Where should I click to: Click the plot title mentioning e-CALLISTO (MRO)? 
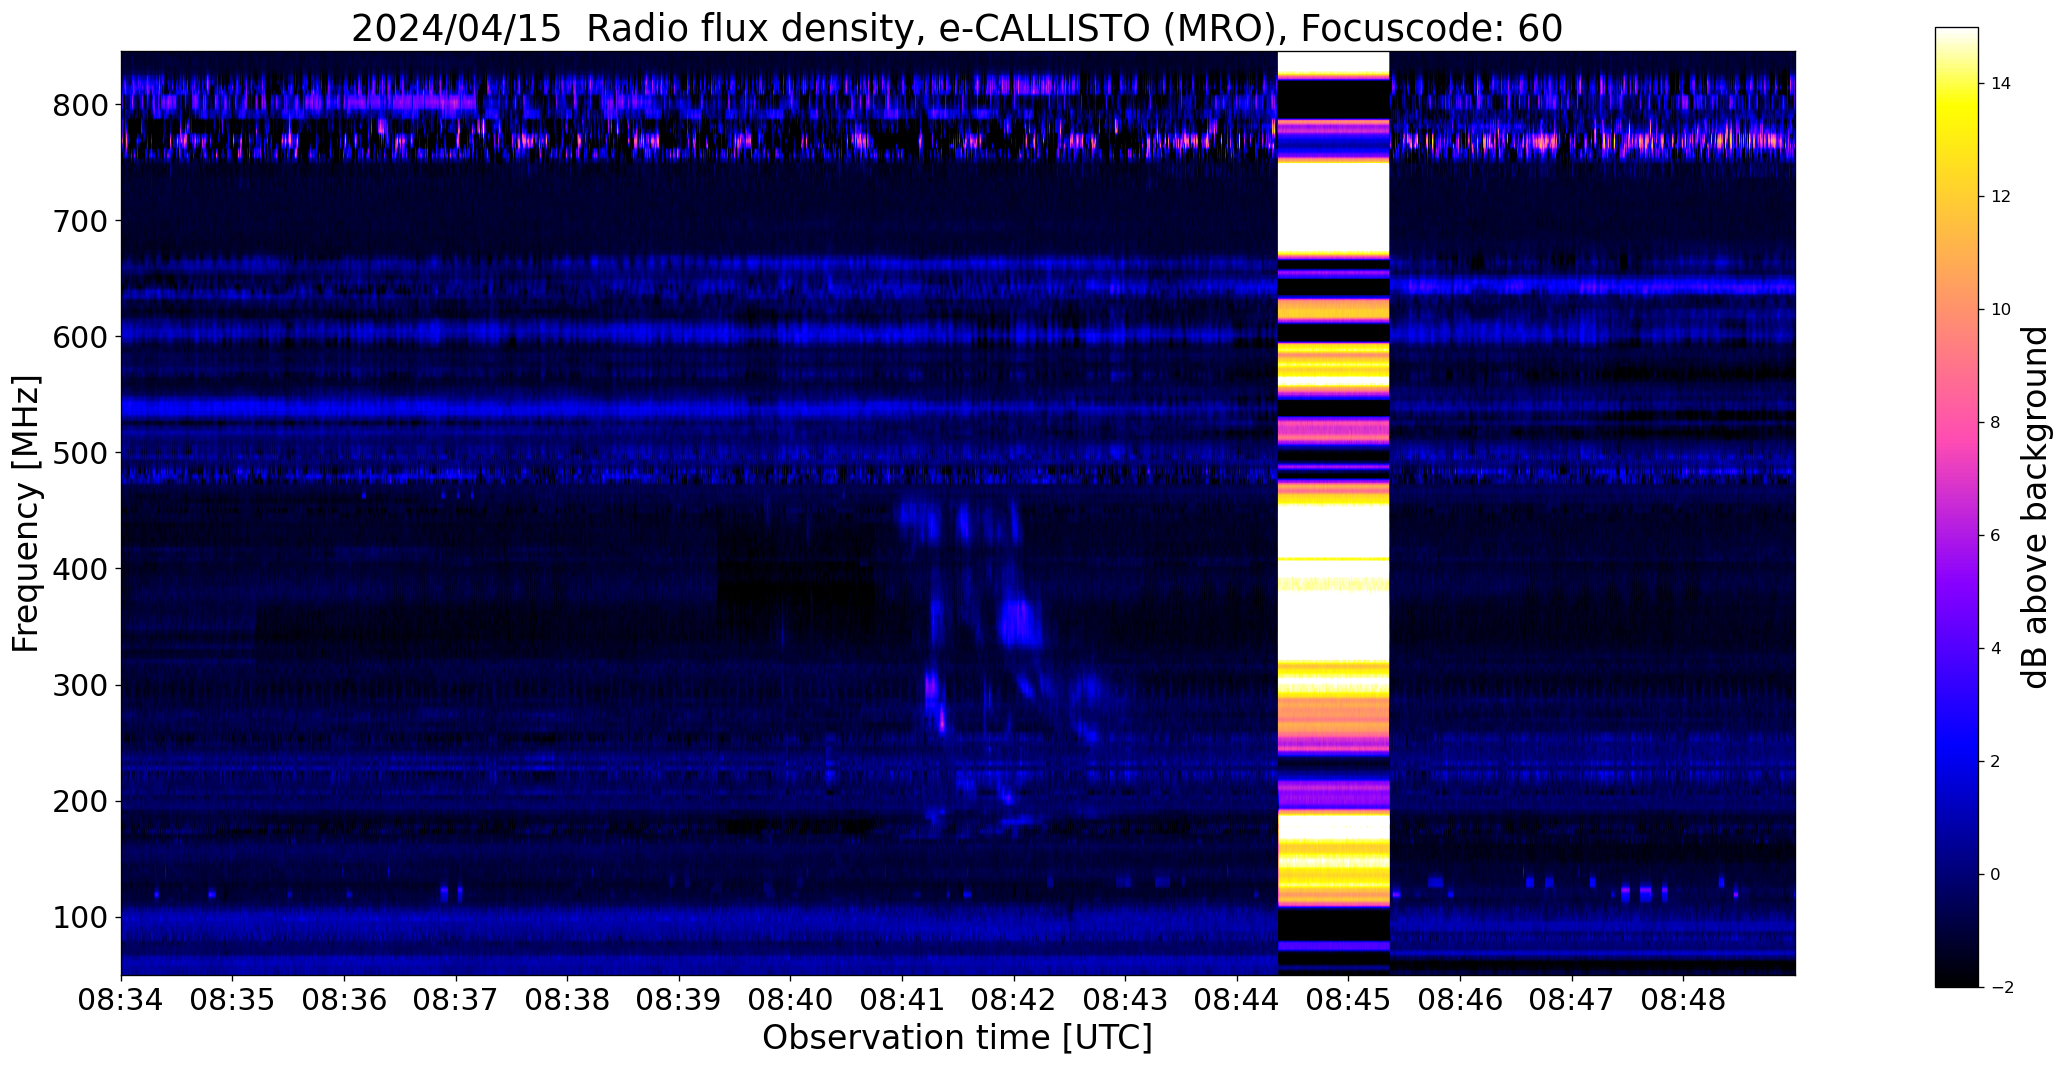coord(956,28)
